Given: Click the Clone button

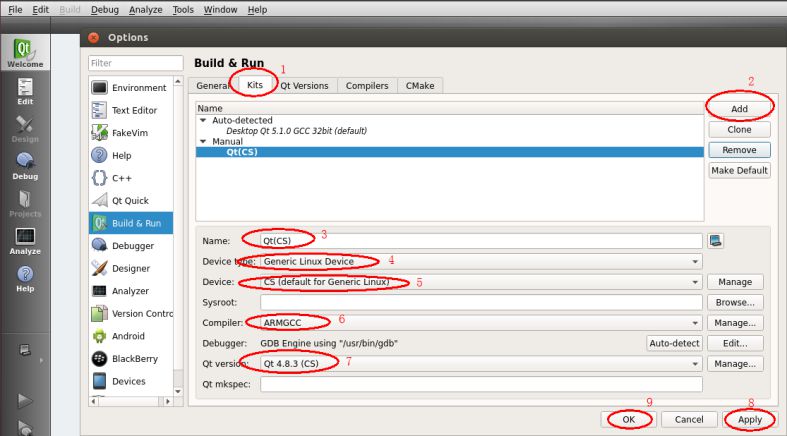Looking at the screenshot, I should click(x=739, y=129).
